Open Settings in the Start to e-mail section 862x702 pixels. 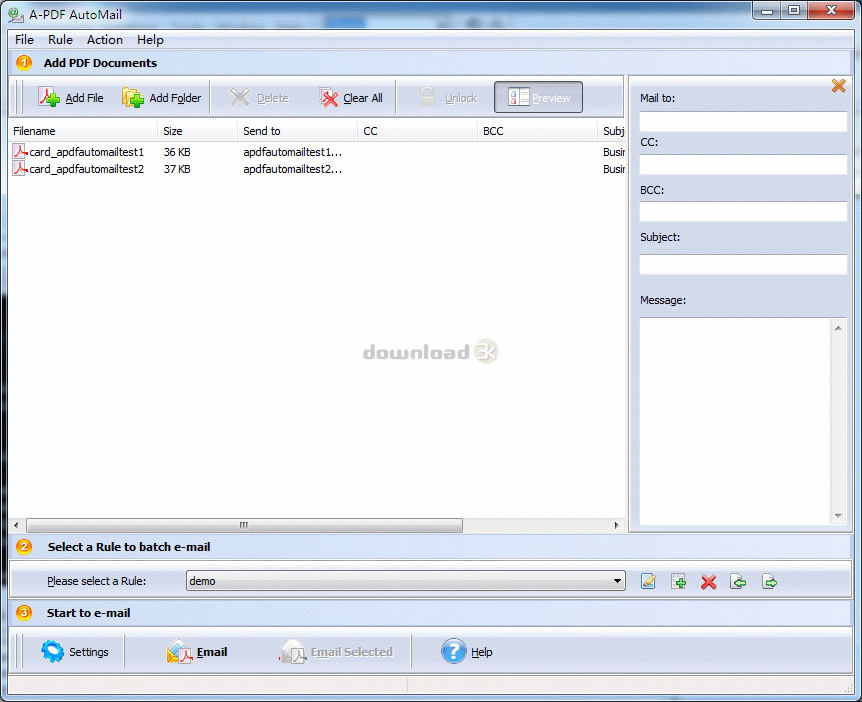tap(75, 652)
